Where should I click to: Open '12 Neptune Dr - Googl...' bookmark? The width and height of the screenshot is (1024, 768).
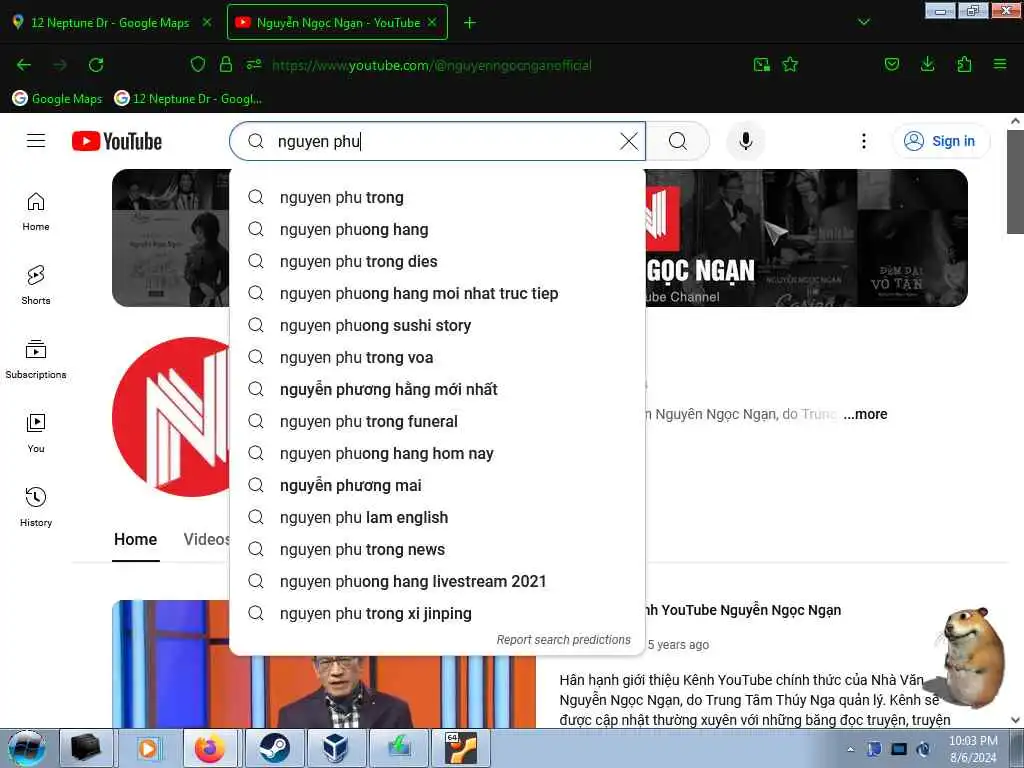[x=188, y=99]
